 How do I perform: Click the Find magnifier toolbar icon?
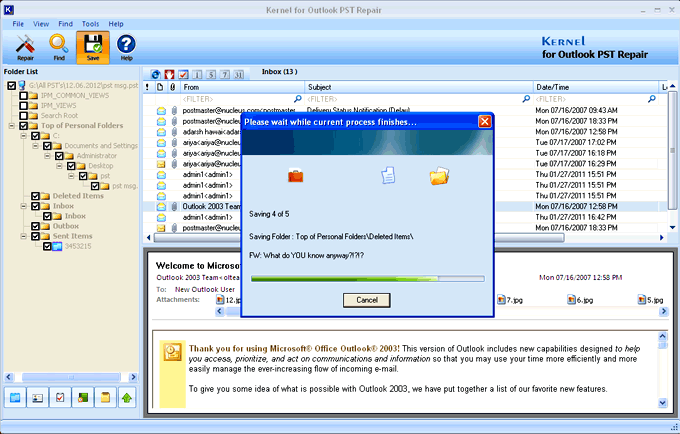point(59,47)
